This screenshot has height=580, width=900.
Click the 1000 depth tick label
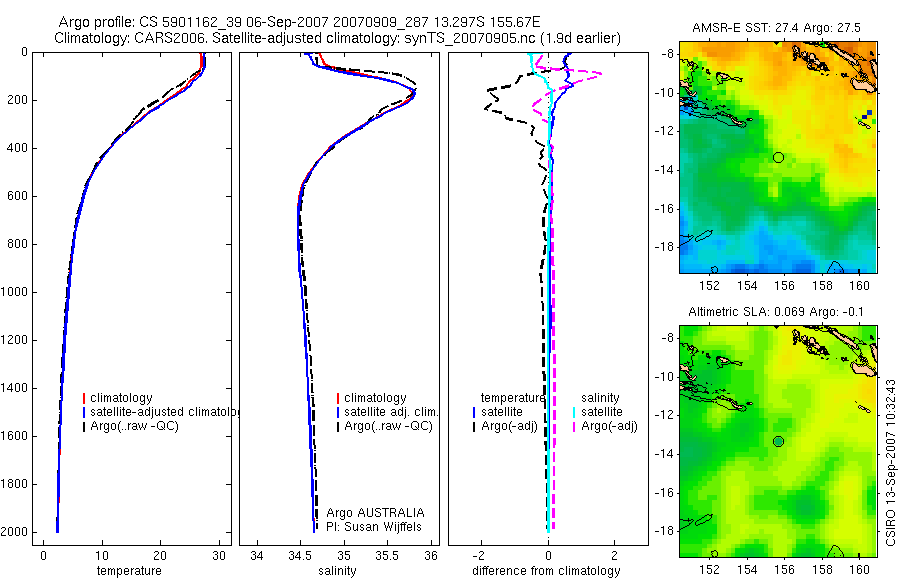pyautogui.click(x=15, y=292)
